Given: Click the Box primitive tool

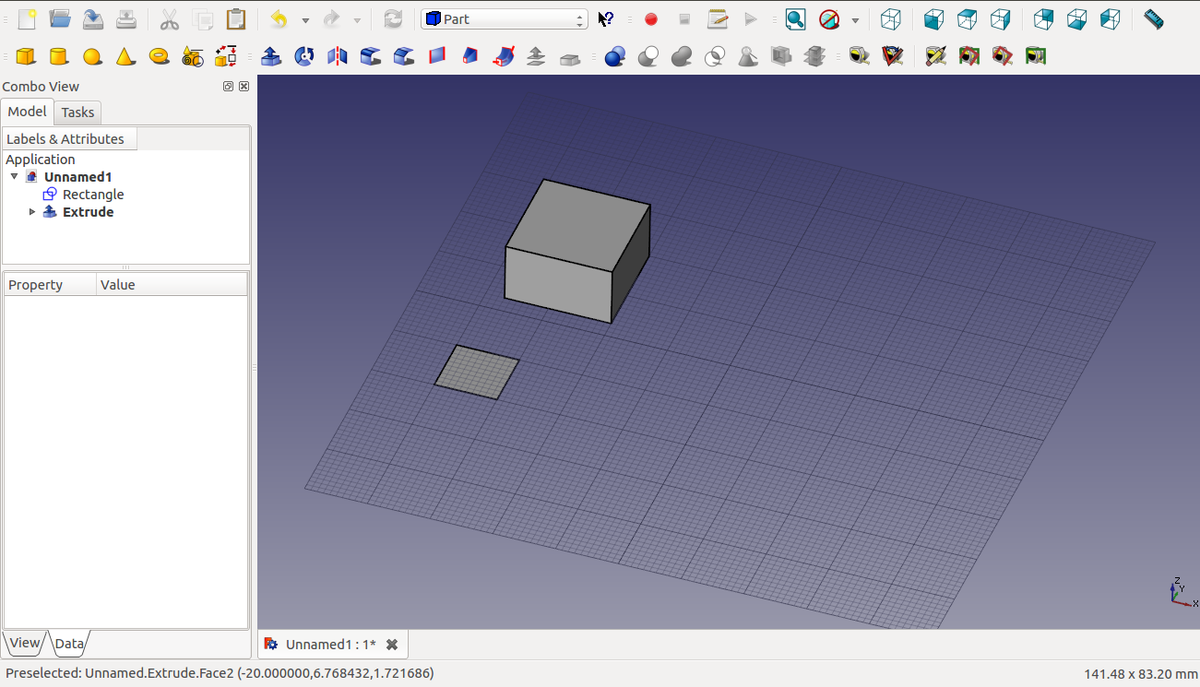Looking at the screenshot, I should [x=27, y=57].
